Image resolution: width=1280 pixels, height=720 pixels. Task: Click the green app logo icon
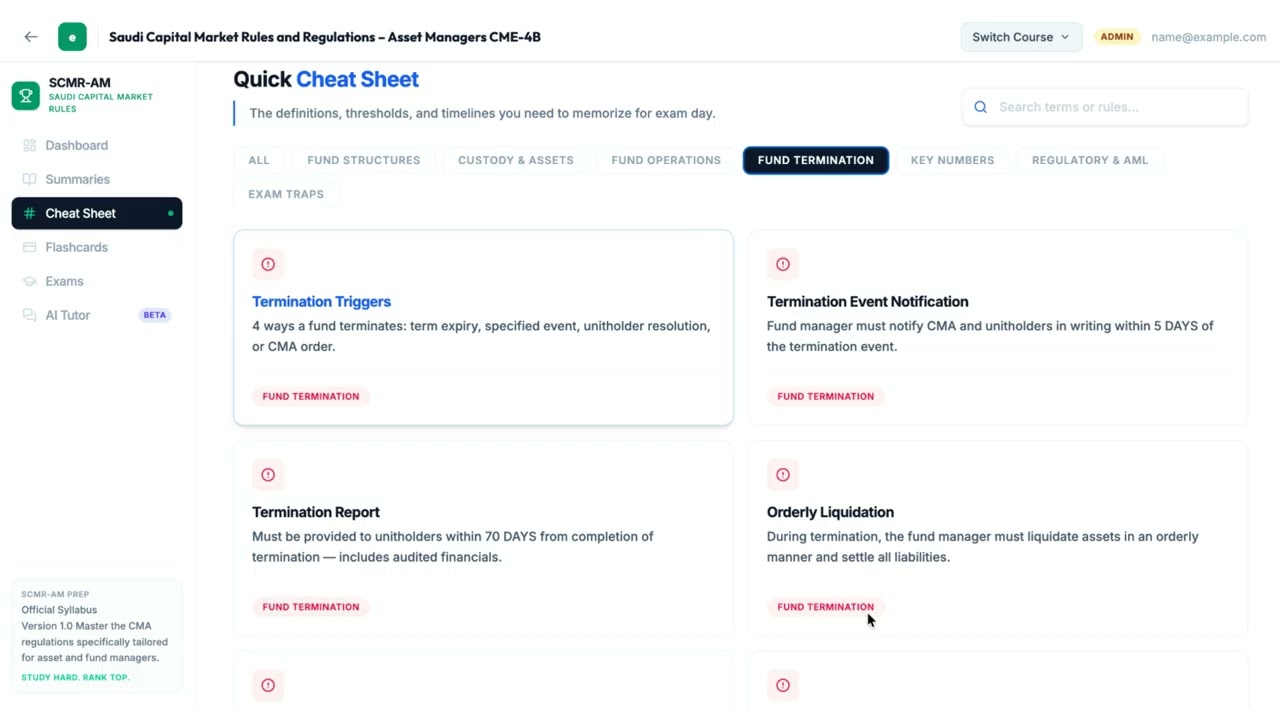72,37
